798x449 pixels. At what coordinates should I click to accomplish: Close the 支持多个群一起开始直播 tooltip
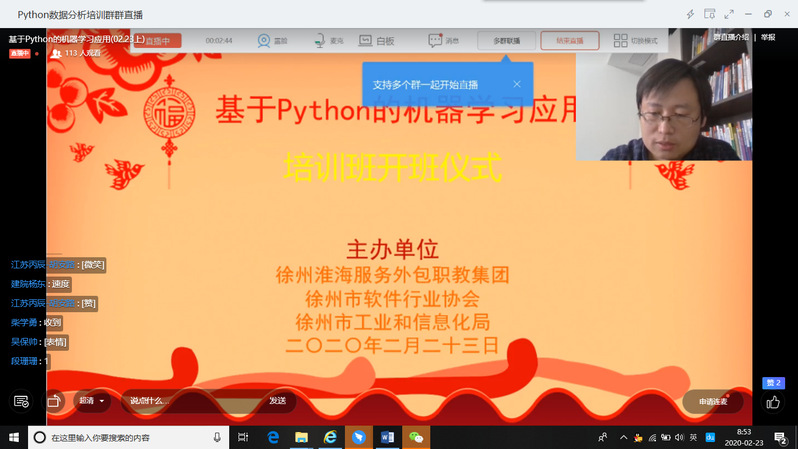tap(517, 84)
